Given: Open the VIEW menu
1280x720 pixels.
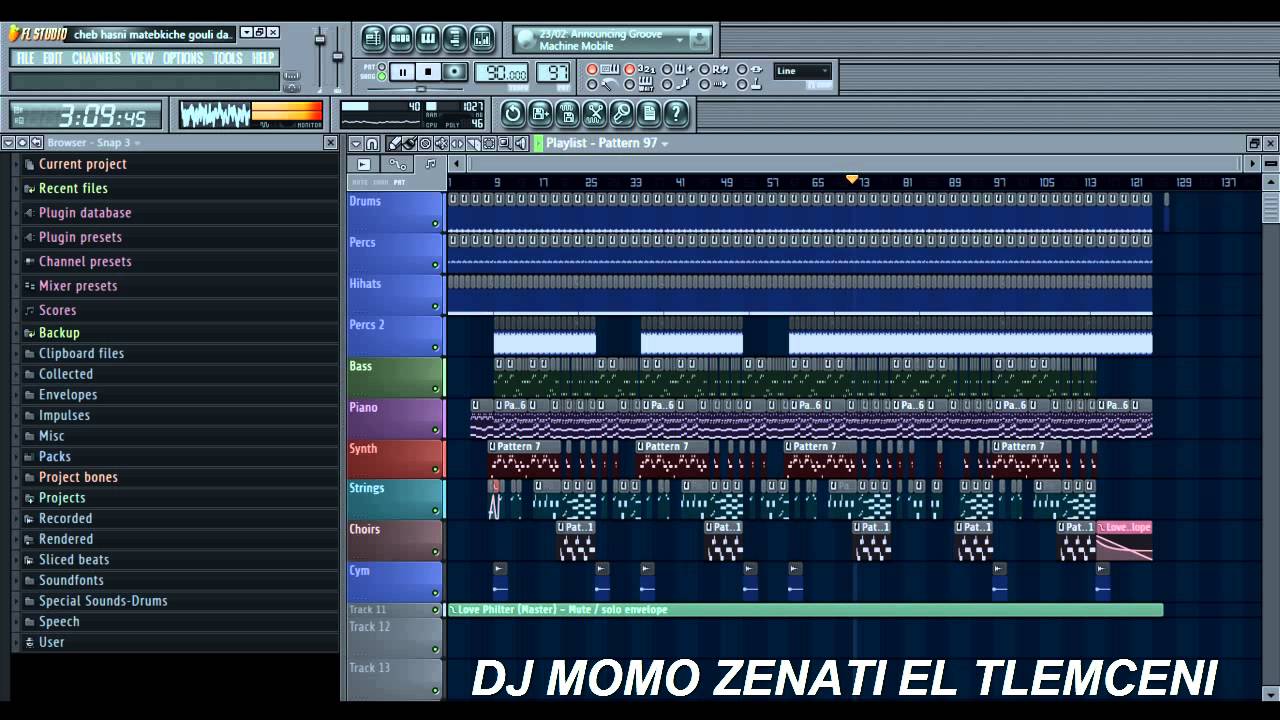Looking at the screenshot, I should pyautogui.click(x=142, y=58).
